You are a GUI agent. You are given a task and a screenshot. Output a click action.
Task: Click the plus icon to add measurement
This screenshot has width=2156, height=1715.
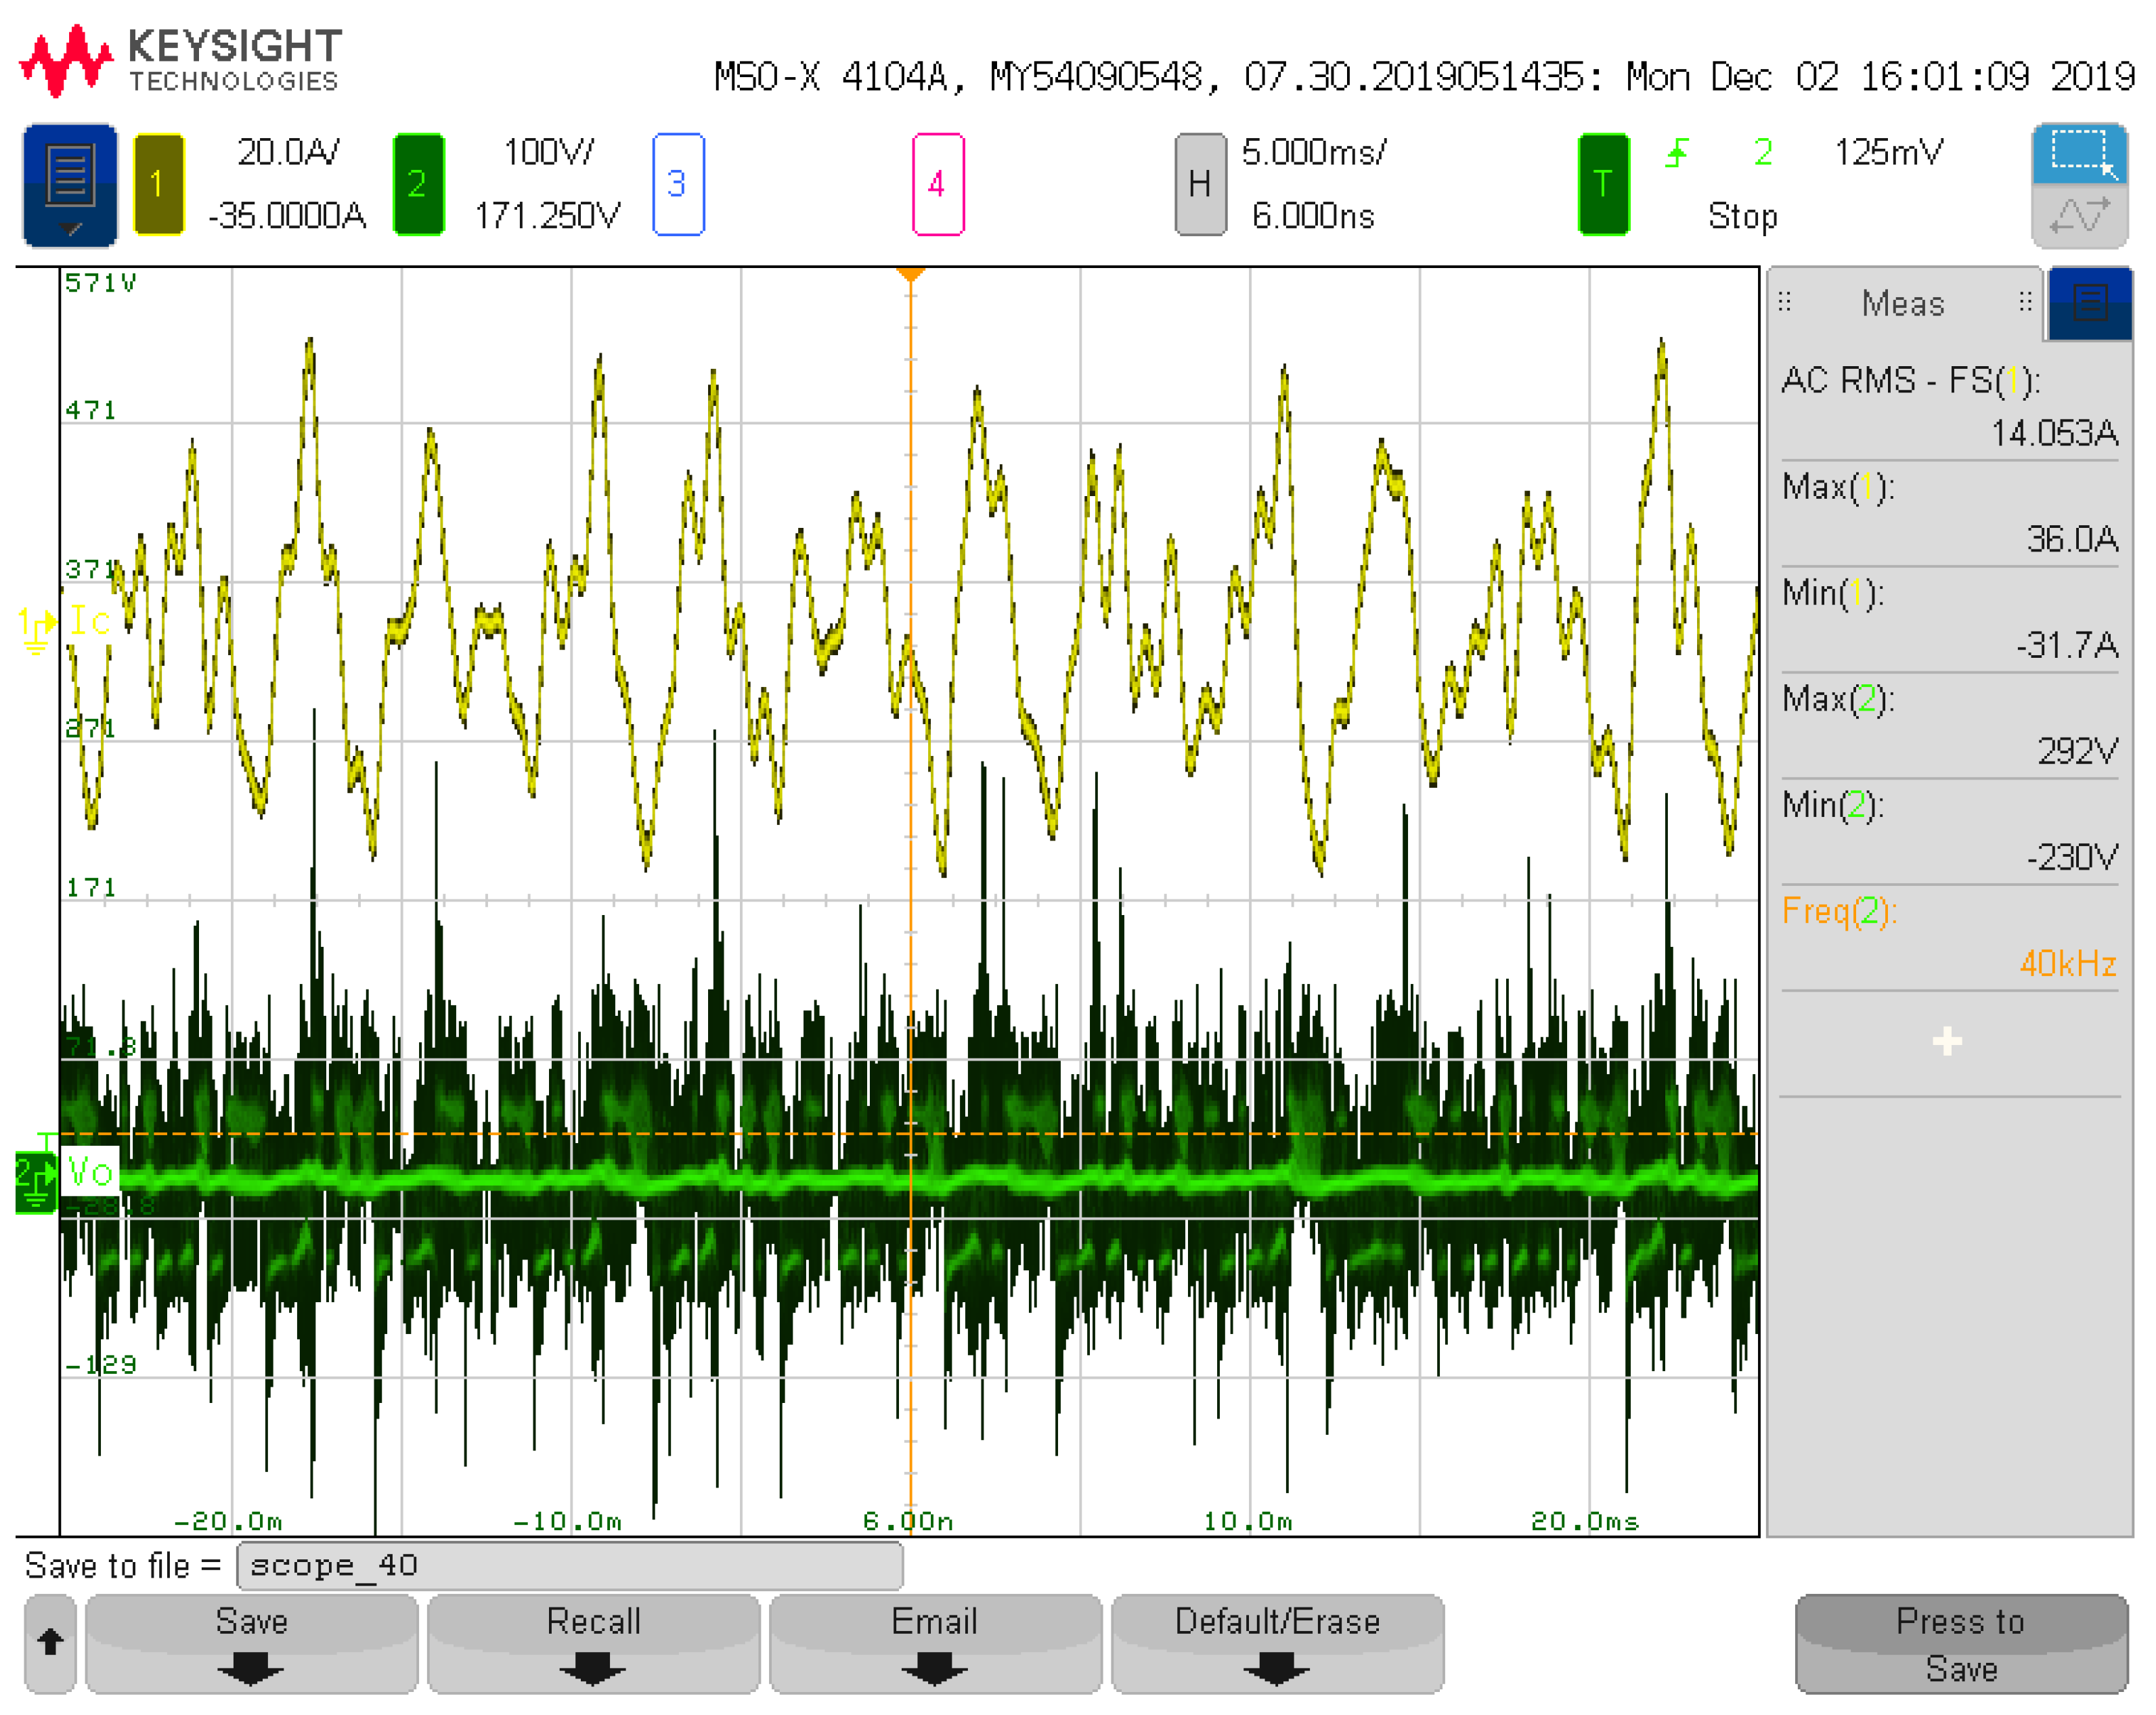click(1946, 1041)
